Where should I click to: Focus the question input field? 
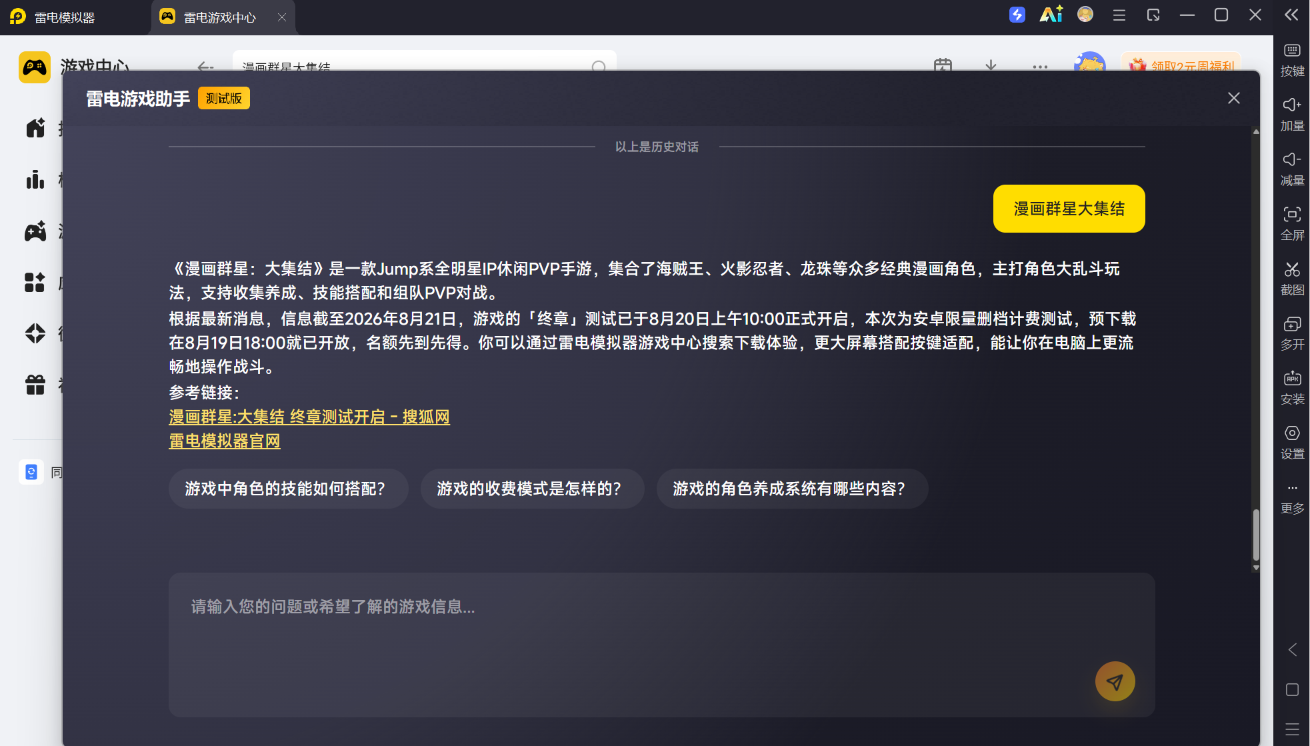point(662,644)
